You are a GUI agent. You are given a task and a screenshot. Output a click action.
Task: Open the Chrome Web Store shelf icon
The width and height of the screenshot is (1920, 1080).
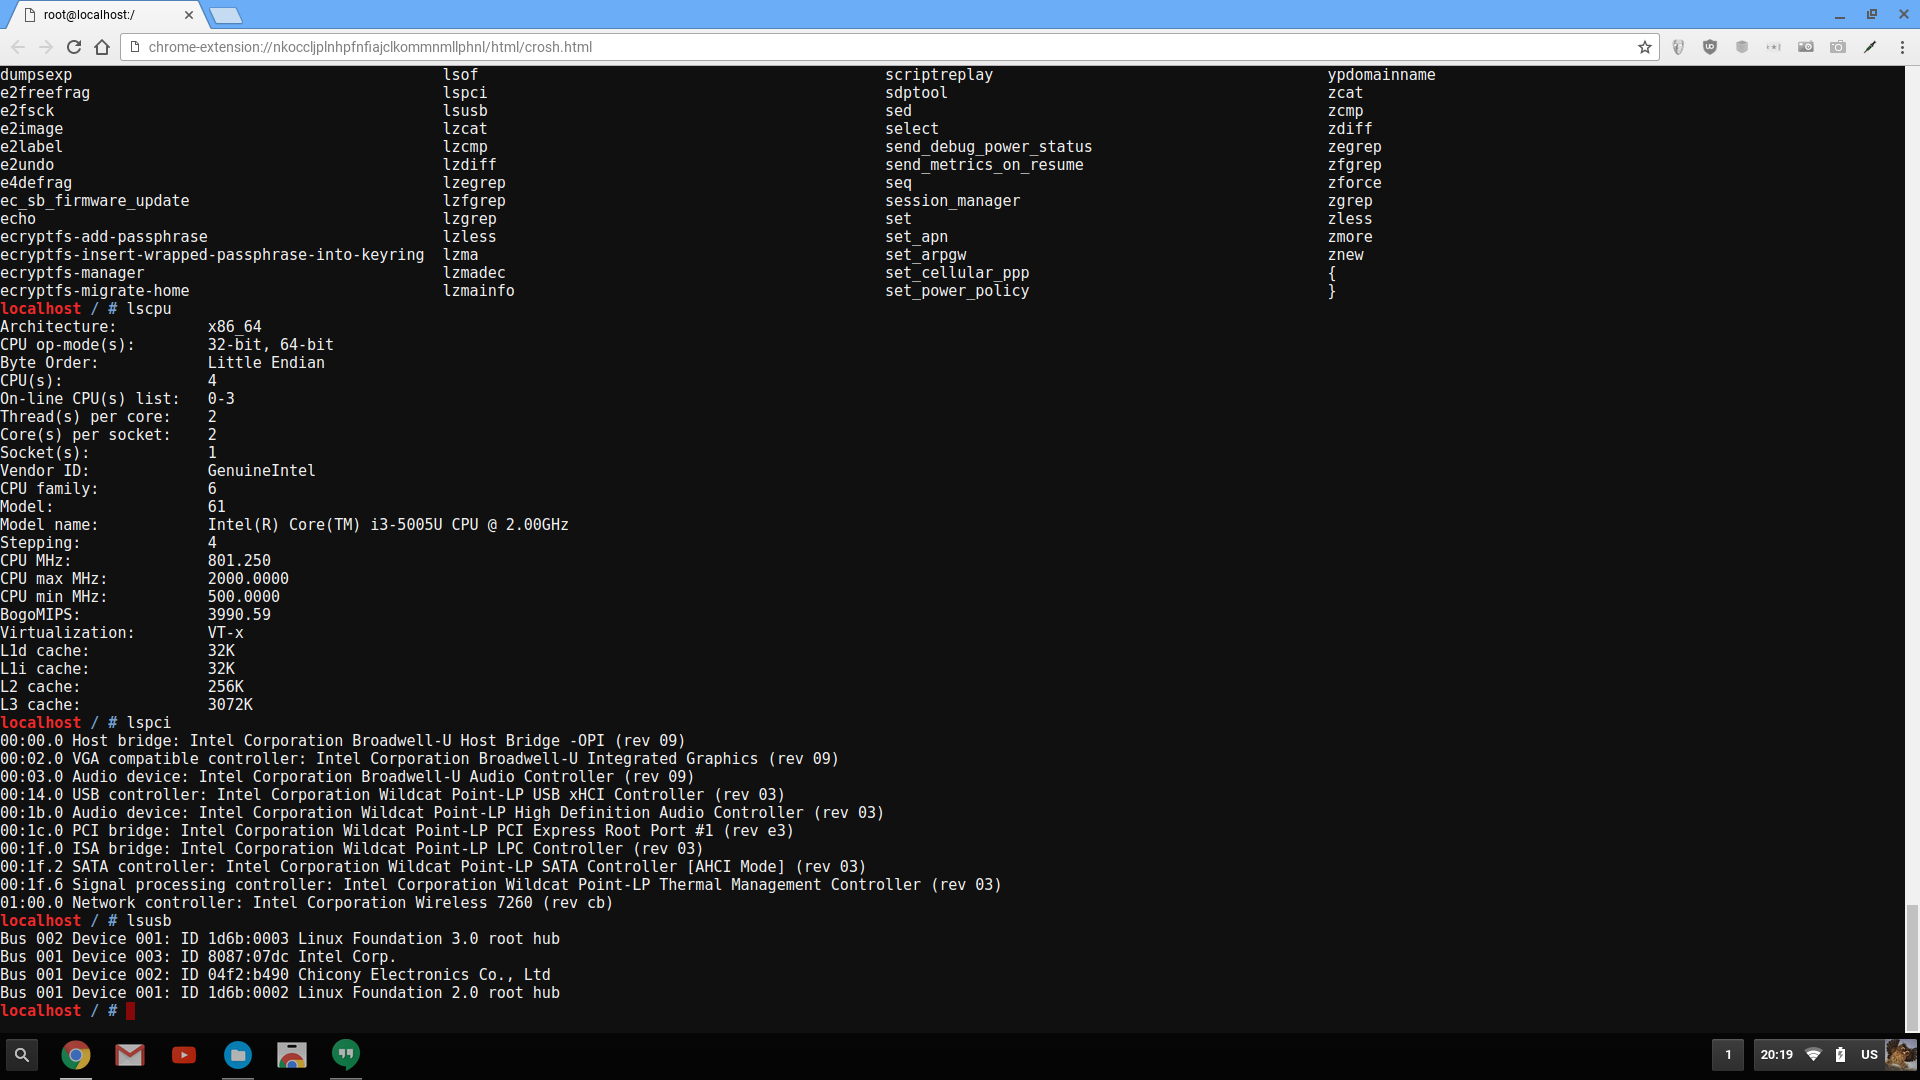pos(292,1055)
